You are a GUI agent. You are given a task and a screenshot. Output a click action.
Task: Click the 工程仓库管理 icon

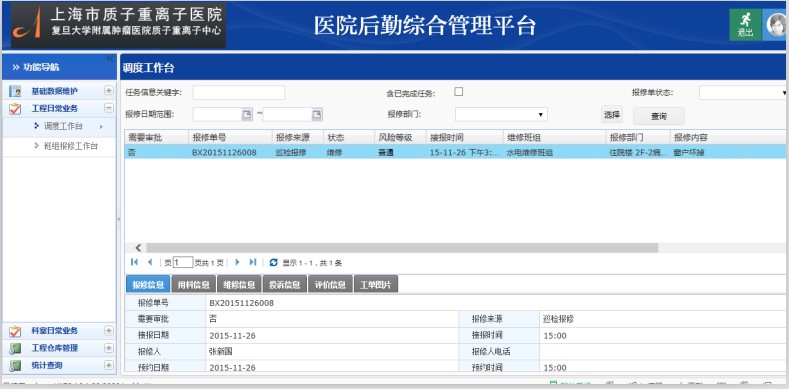click(15, 348)
